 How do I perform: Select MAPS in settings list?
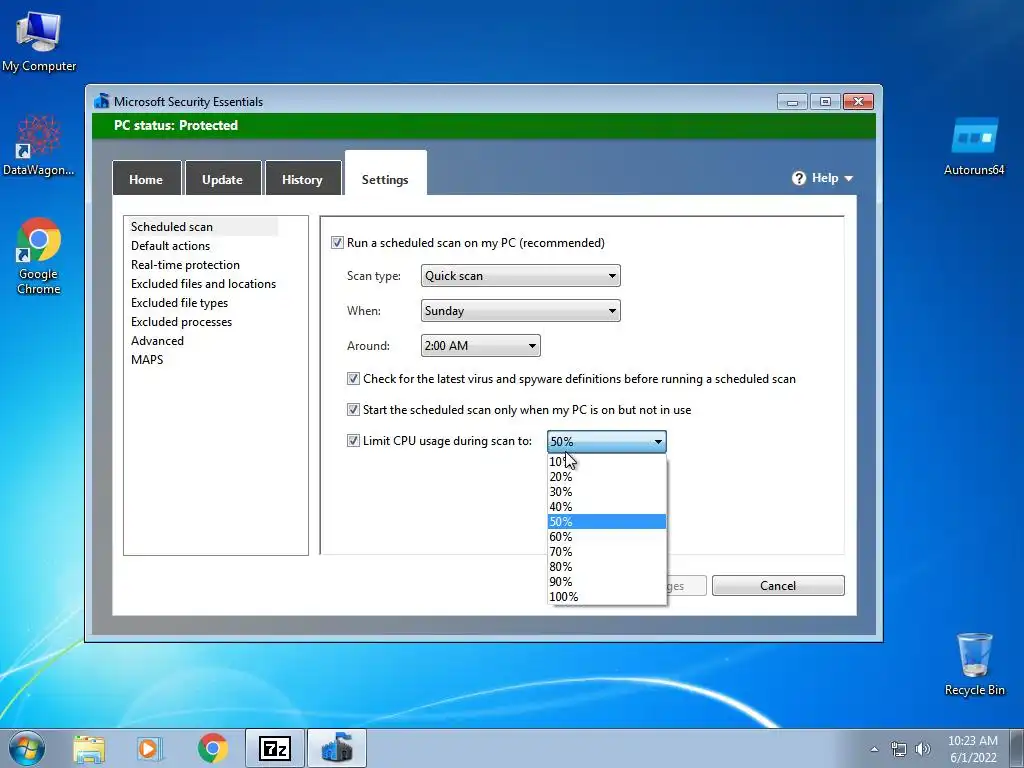(x=147, y=359)
